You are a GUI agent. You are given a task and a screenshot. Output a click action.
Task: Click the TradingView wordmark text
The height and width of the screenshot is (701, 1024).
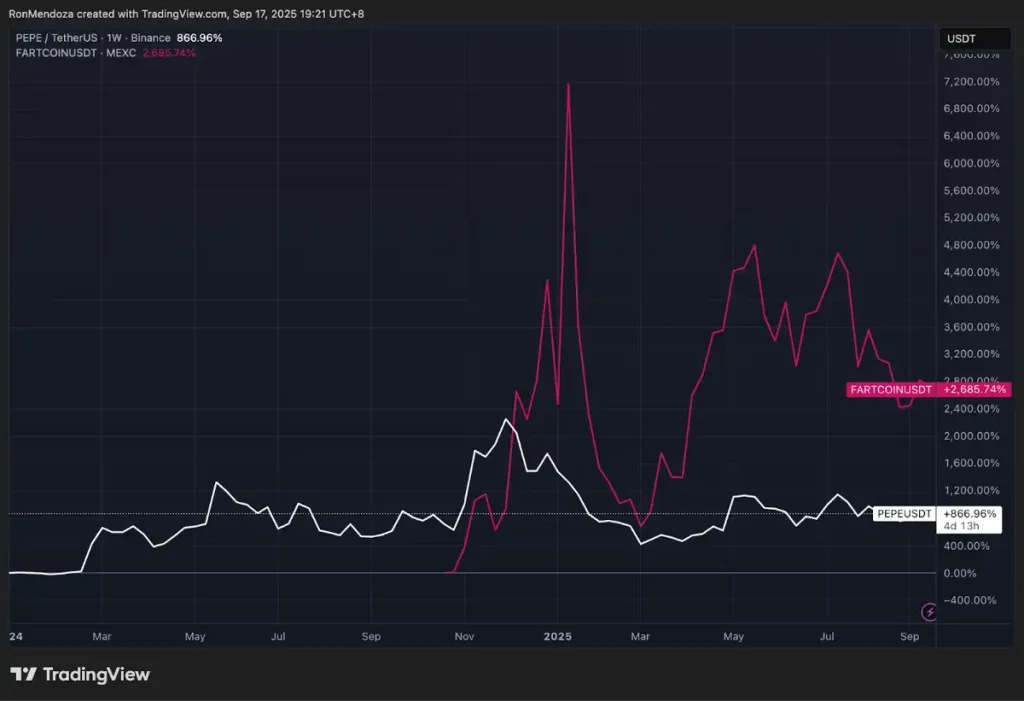click(x=97, y=674)
